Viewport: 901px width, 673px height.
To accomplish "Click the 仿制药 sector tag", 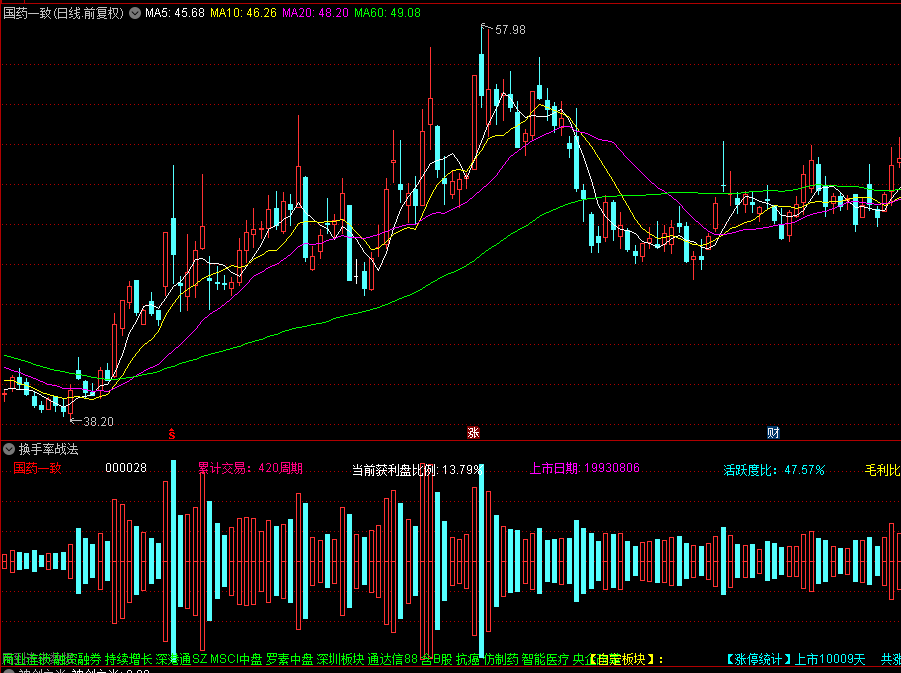I will [500, 659].
